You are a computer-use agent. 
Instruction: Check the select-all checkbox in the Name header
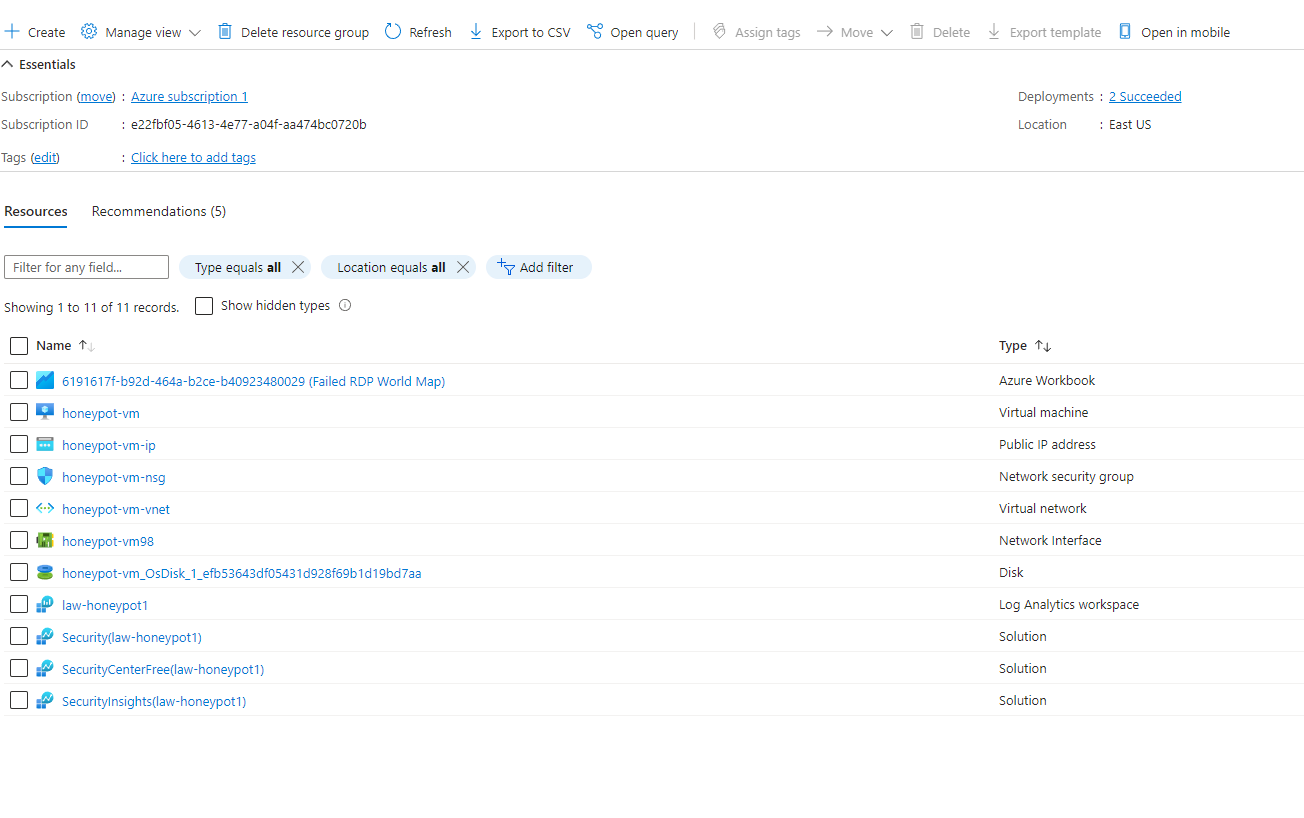pyautogui.click(x=19, y=346)
